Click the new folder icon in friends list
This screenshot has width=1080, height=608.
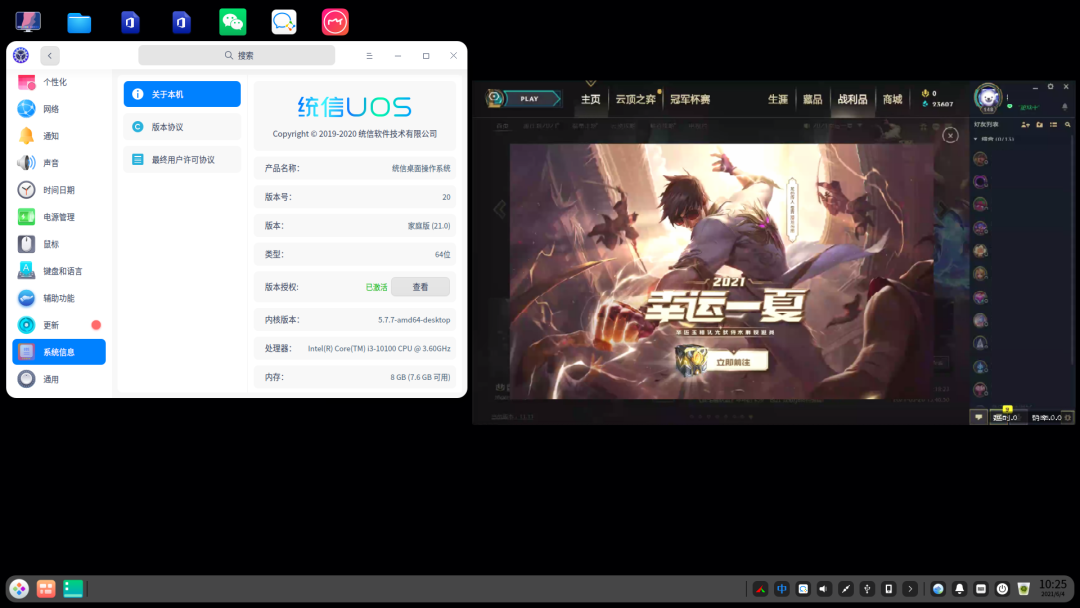point(1040,125)
